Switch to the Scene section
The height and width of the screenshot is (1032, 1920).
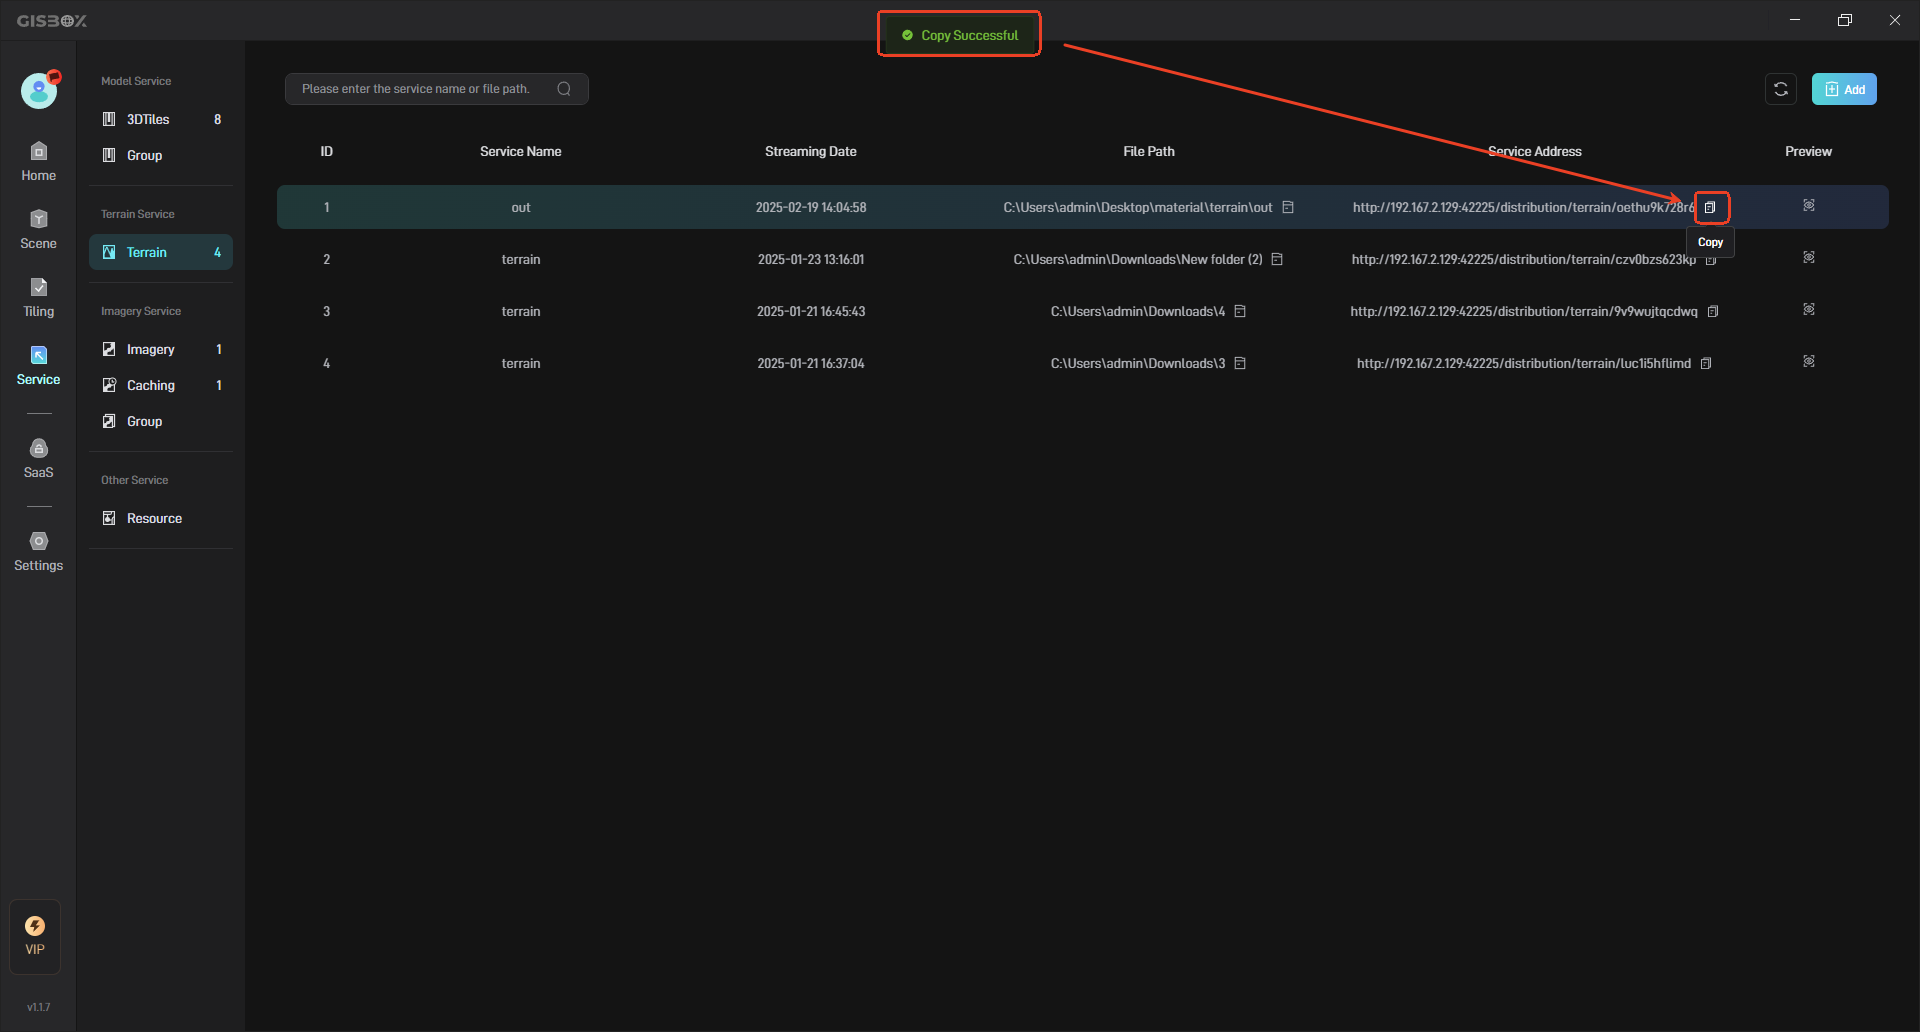[38, 229]
